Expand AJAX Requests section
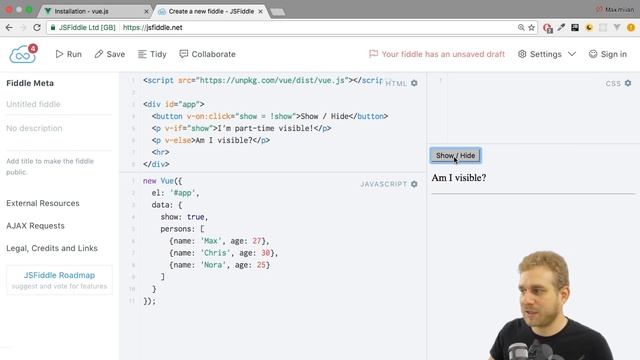The height and width of the screenshot is (360, 640). tap(36, 225)
